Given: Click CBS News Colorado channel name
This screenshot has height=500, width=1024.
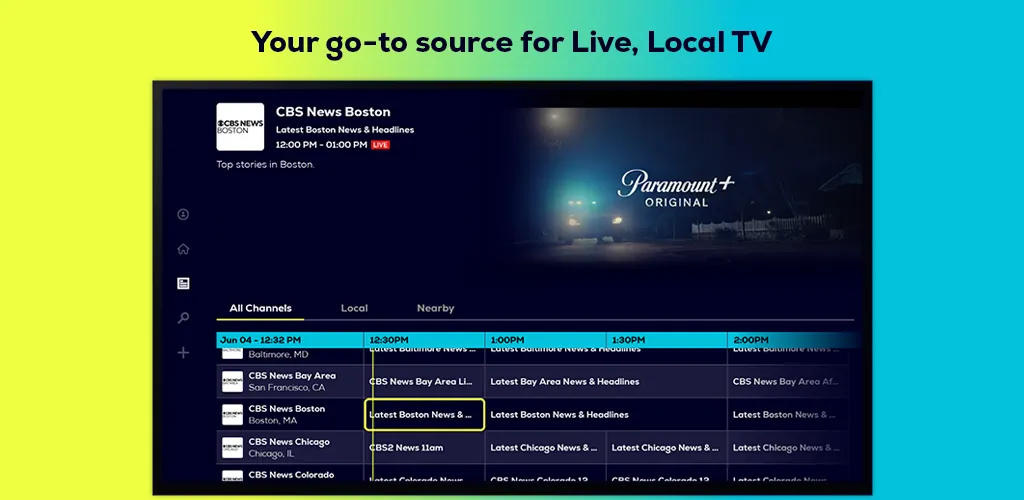Looking at the screenshot, I should [x=291, y=475].
